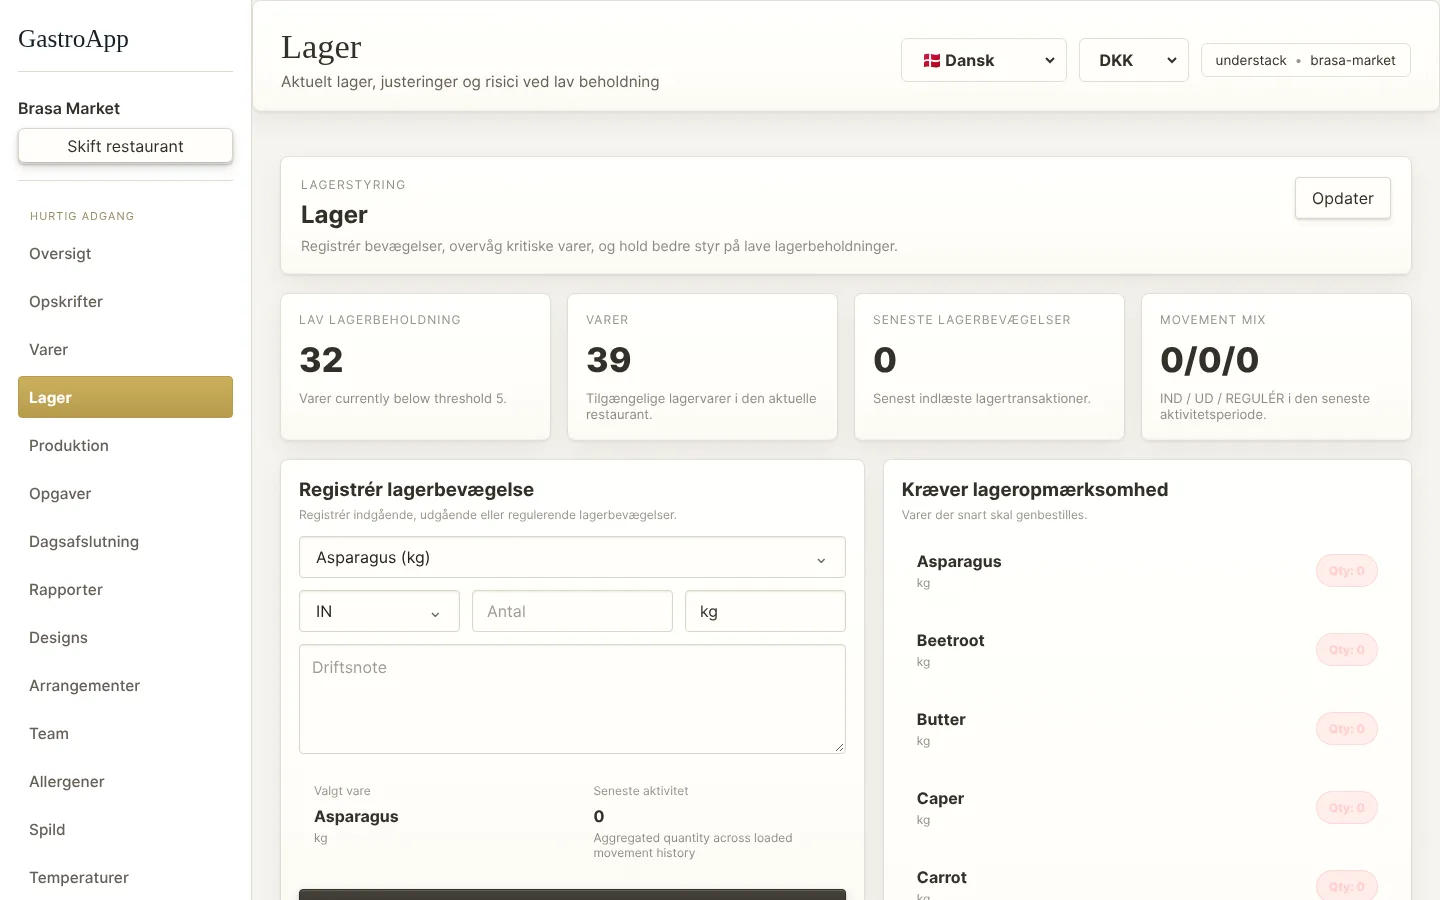Click the Brasa Market restaurant name
The image size is (1440, 900).
(69, 108)
